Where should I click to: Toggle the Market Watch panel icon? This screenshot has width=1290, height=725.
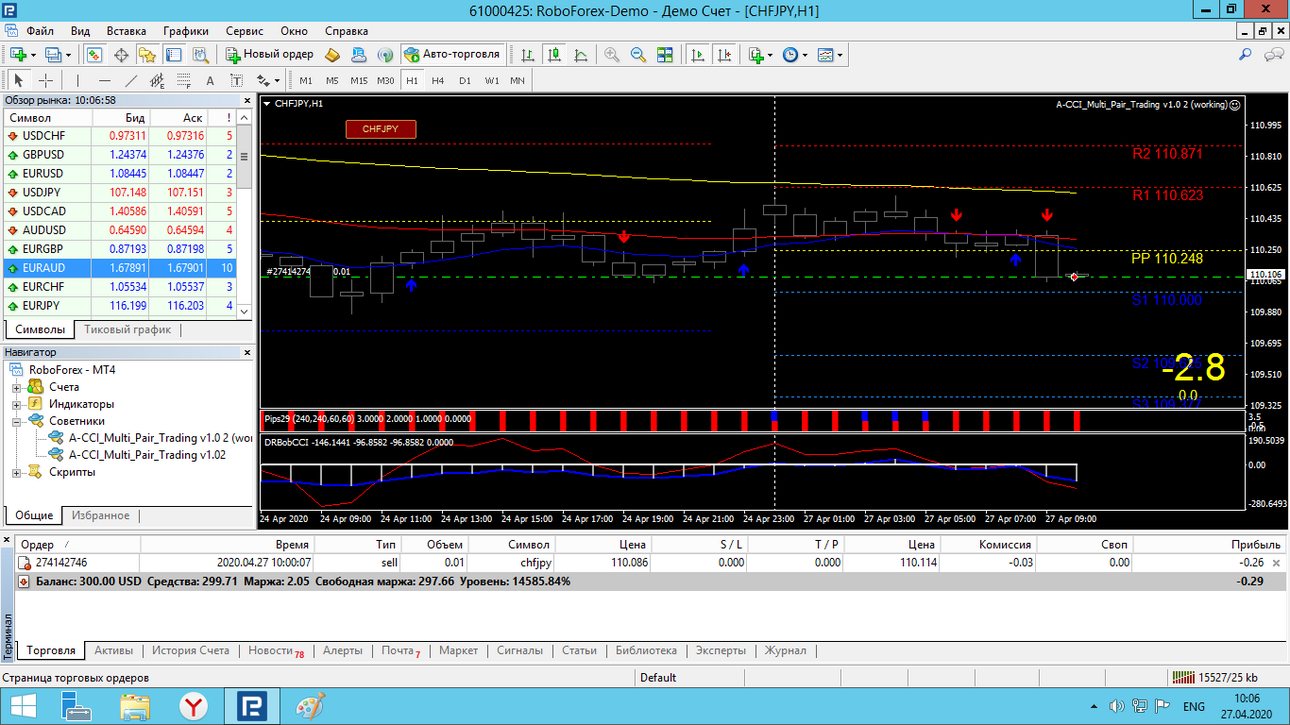point(95,54)
